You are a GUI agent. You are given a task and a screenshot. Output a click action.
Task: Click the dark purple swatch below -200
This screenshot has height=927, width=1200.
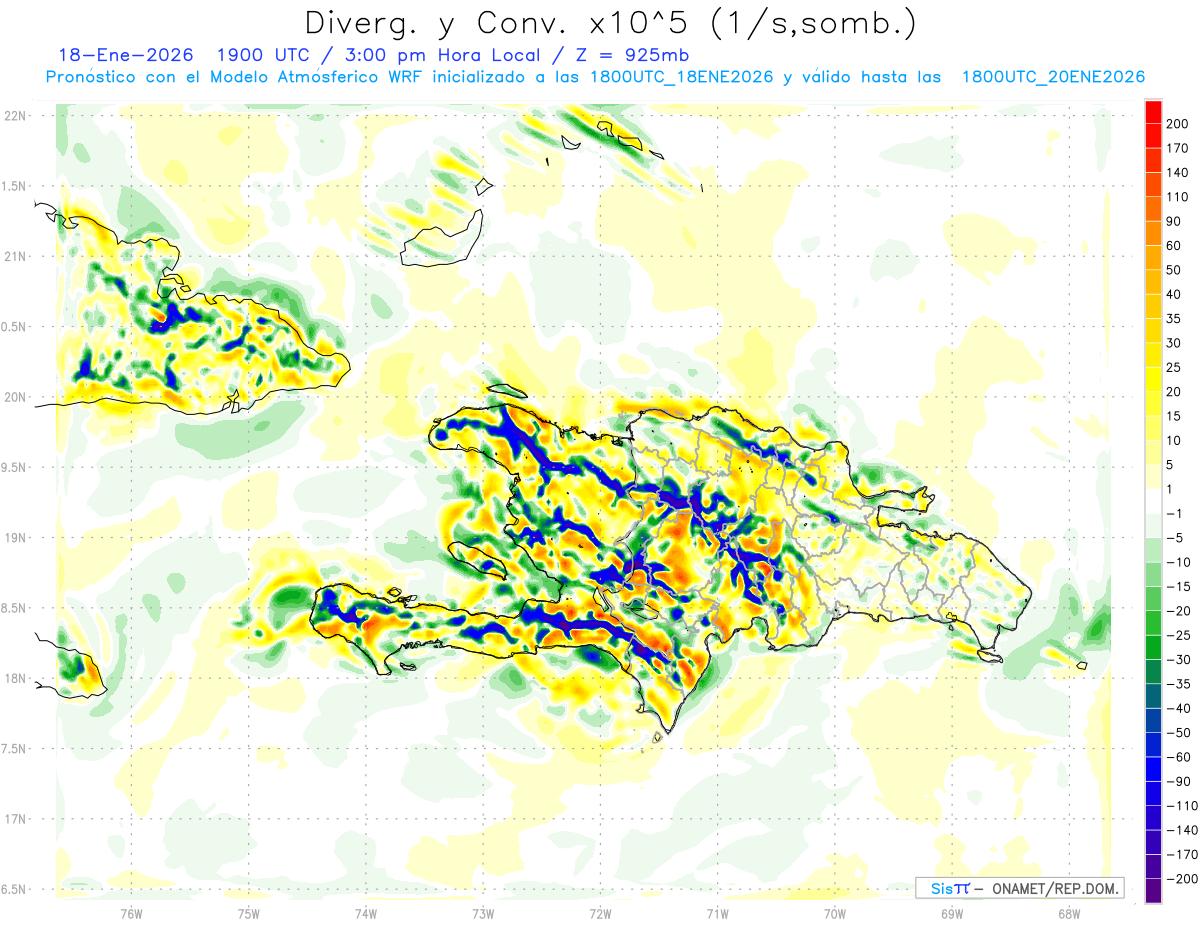click(1153, 890)
